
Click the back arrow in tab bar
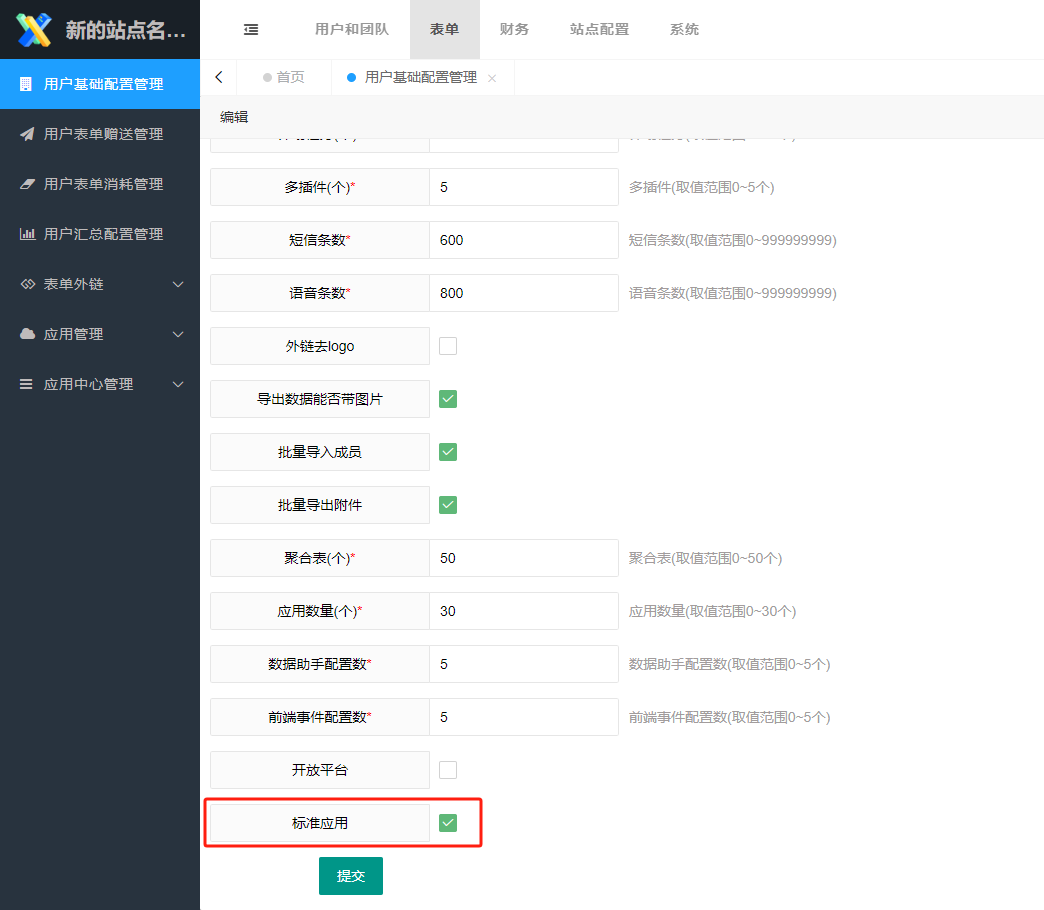pyautogui.click(x=219, y=78)
